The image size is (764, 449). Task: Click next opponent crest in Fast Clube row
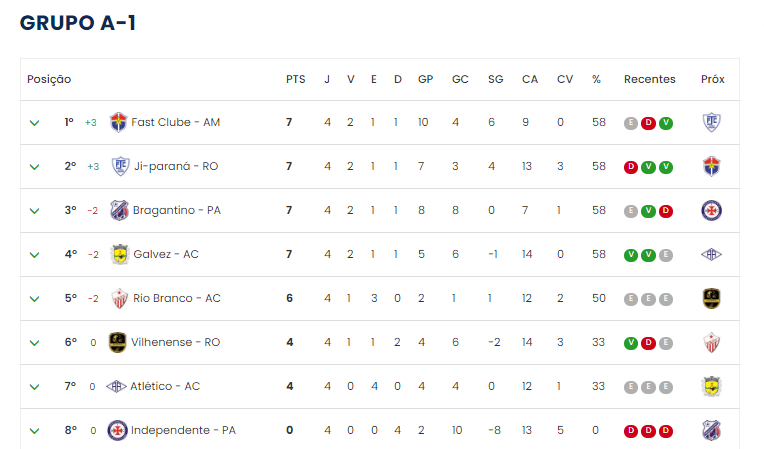tap(712, 122)
